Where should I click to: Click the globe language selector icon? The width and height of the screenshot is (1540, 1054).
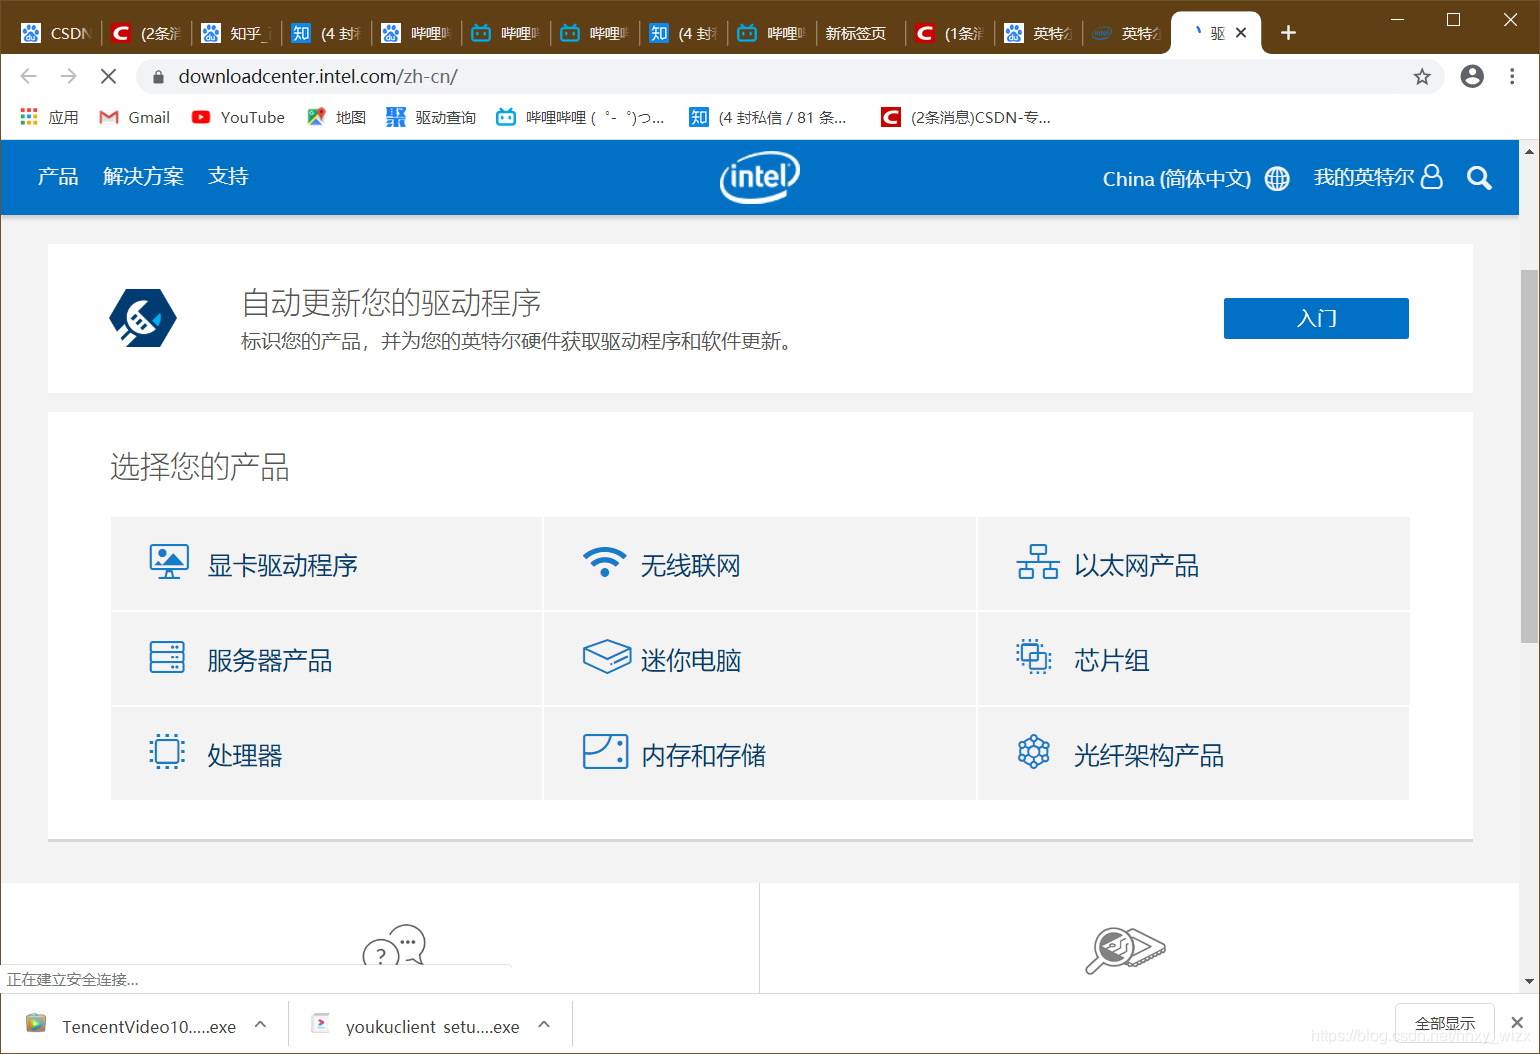pyautogui.click(x=1277, y=178)
